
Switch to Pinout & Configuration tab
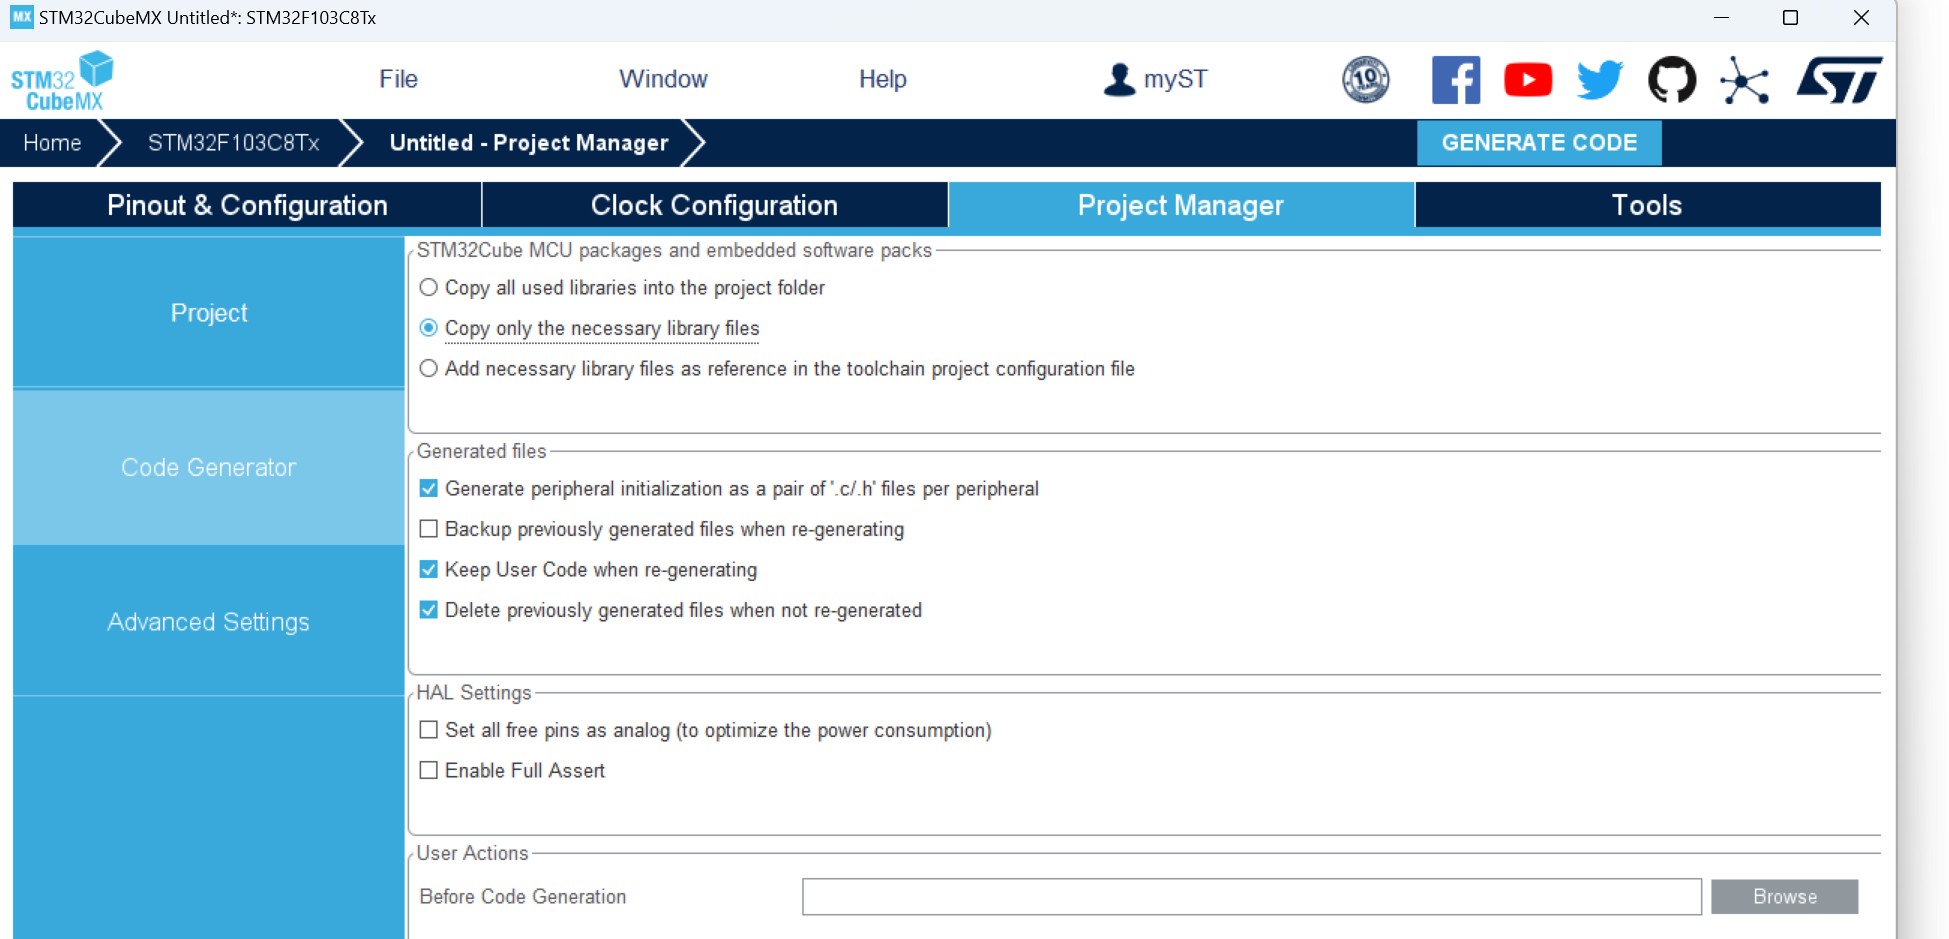[247, 205]
